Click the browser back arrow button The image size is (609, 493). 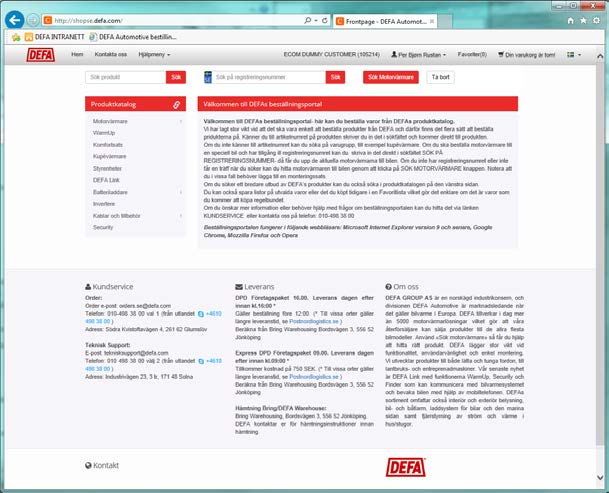(x=15, y=20)
